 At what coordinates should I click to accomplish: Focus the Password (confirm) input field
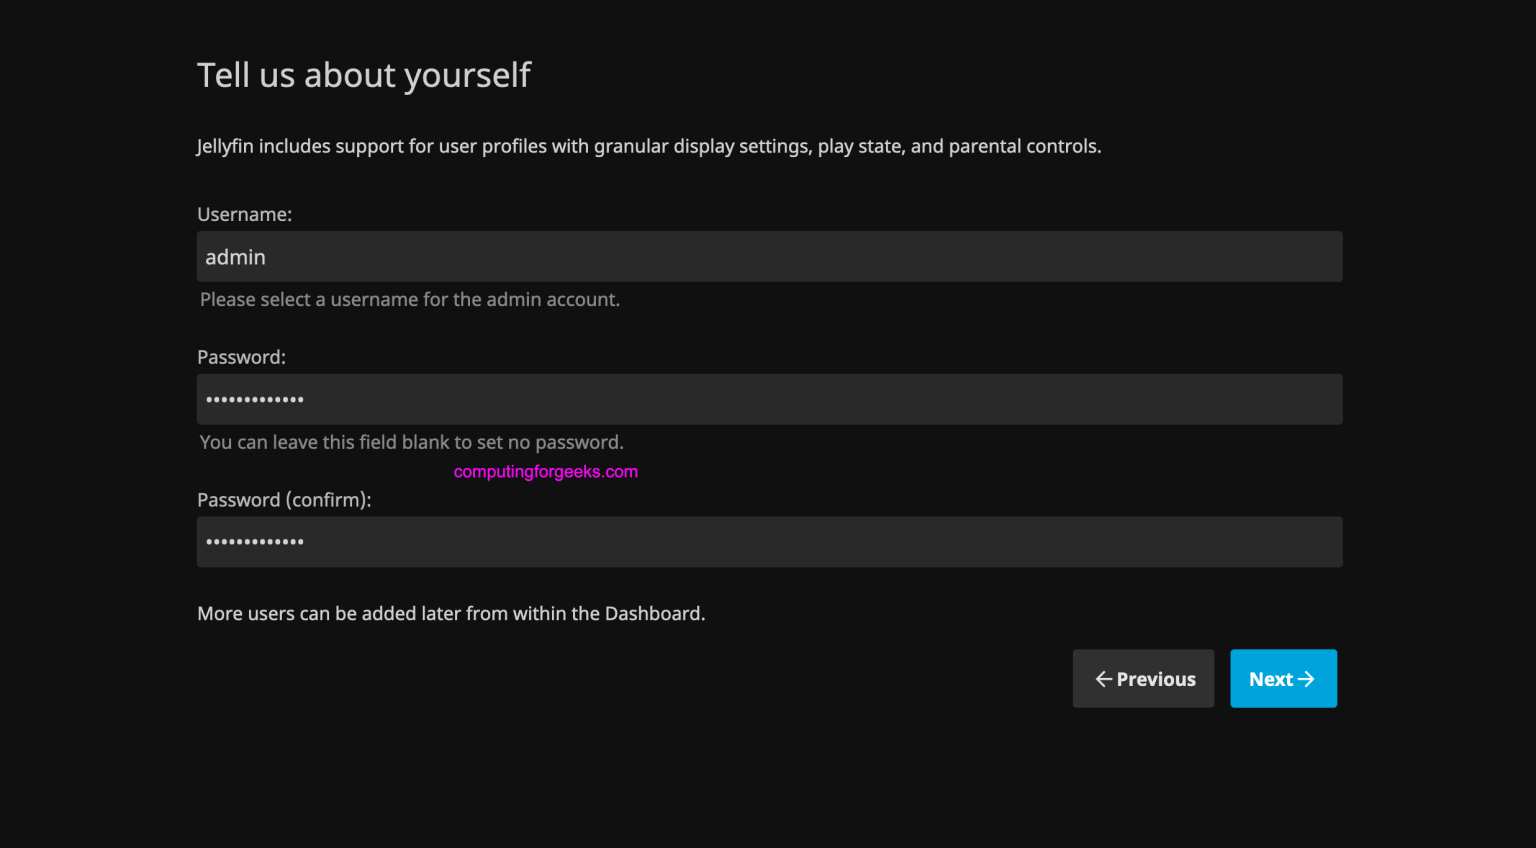click(x=769, y=542)
